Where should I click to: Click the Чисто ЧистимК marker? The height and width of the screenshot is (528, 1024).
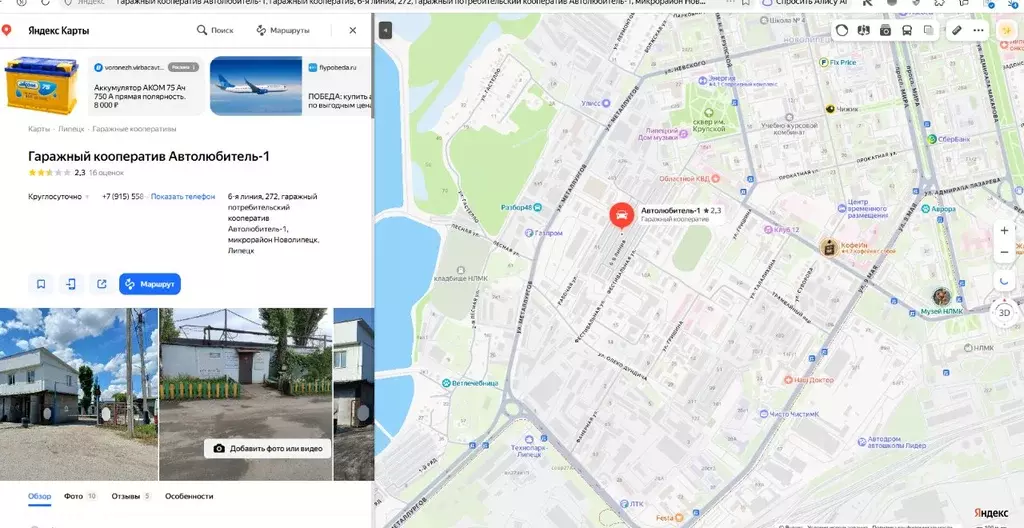763,414
